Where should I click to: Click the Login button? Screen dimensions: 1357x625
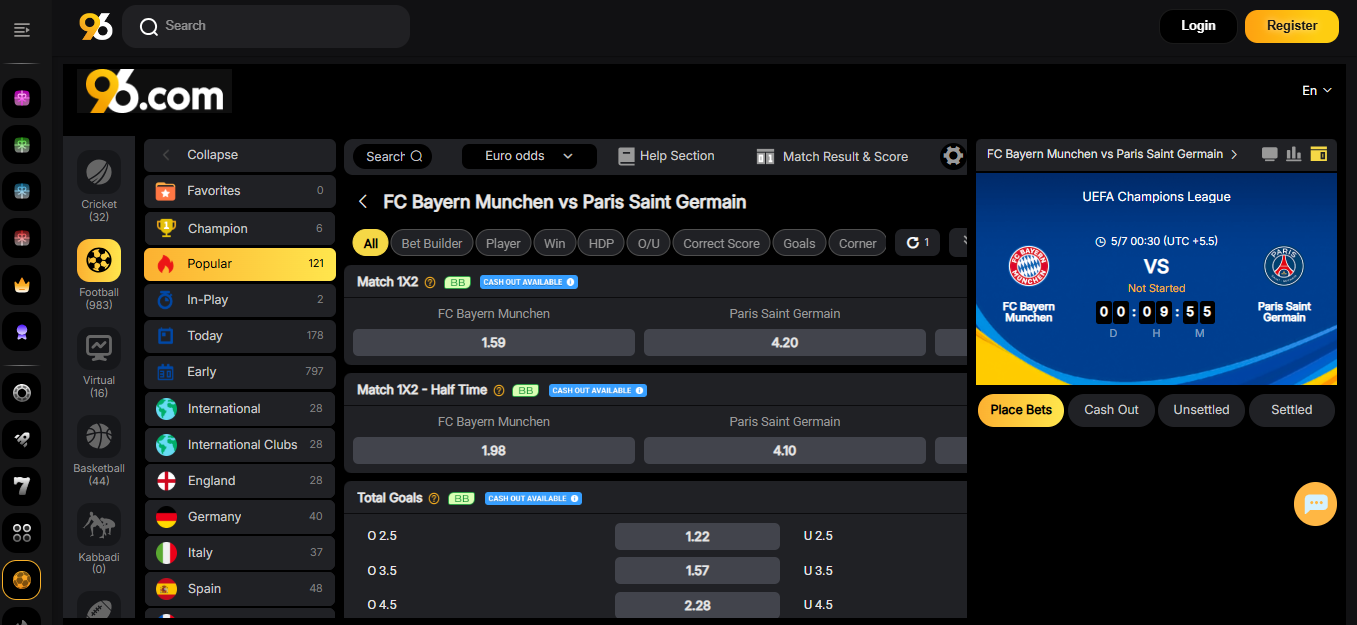click(1198, 26)
